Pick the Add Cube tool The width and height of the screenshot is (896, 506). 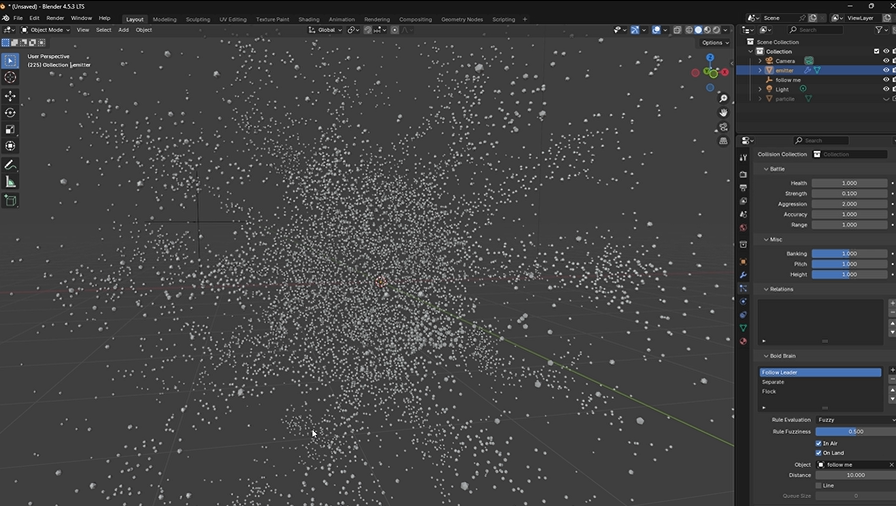click(10, 200)
